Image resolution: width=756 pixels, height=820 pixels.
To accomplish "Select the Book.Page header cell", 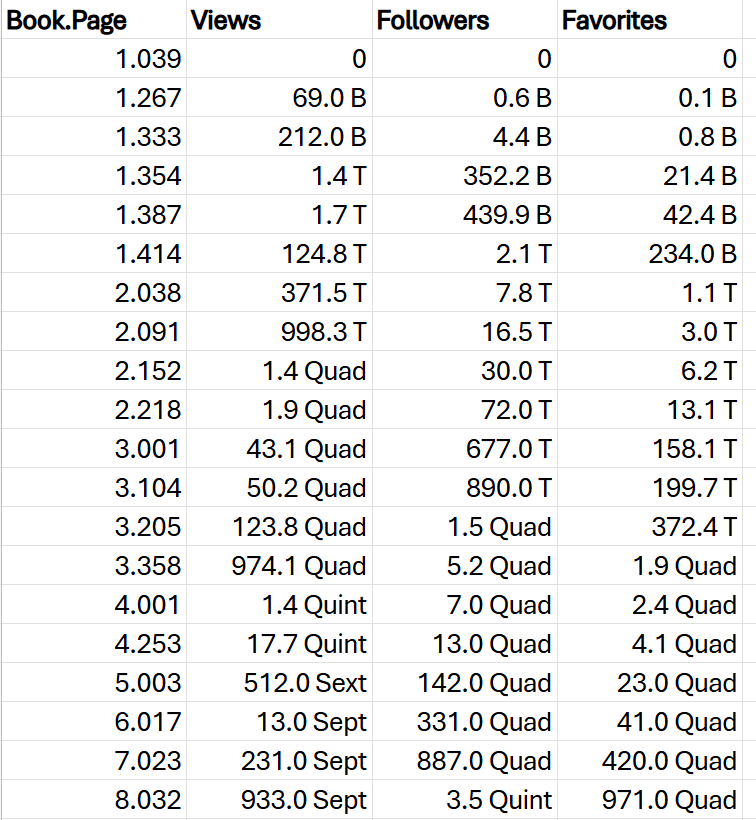I will coord(94,20).
